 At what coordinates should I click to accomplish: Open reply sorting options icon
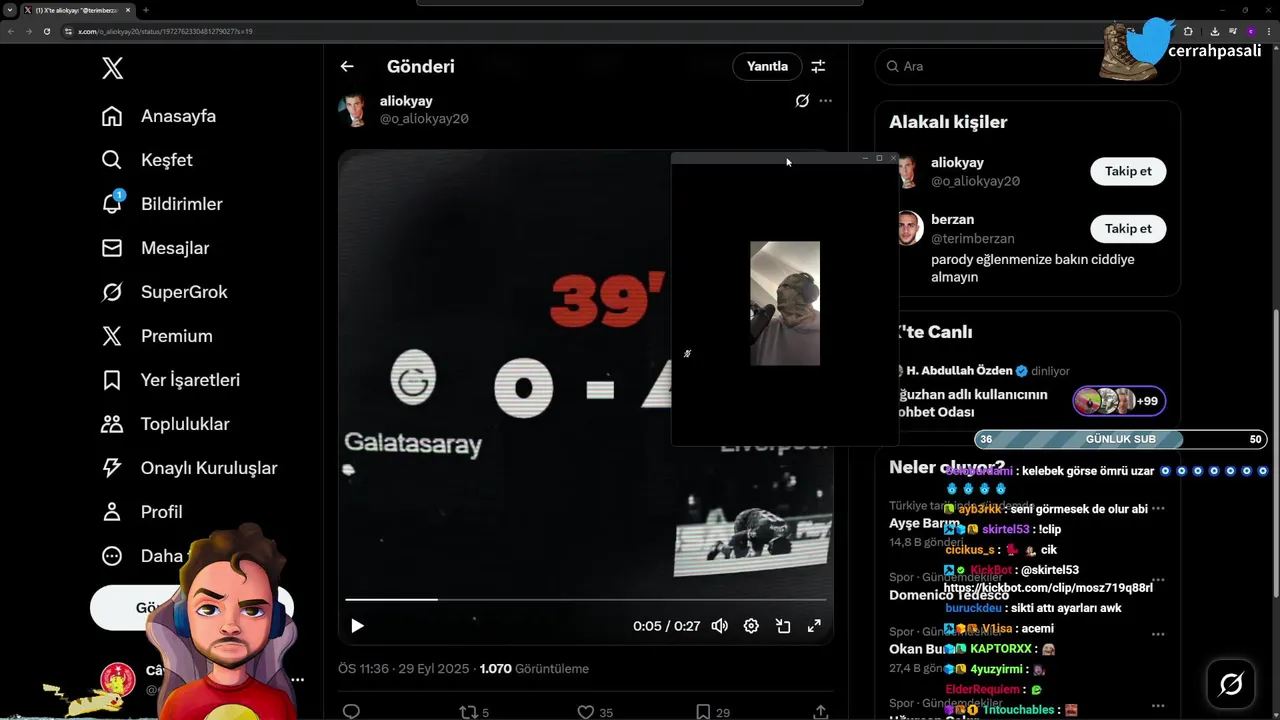coord(818,66)
